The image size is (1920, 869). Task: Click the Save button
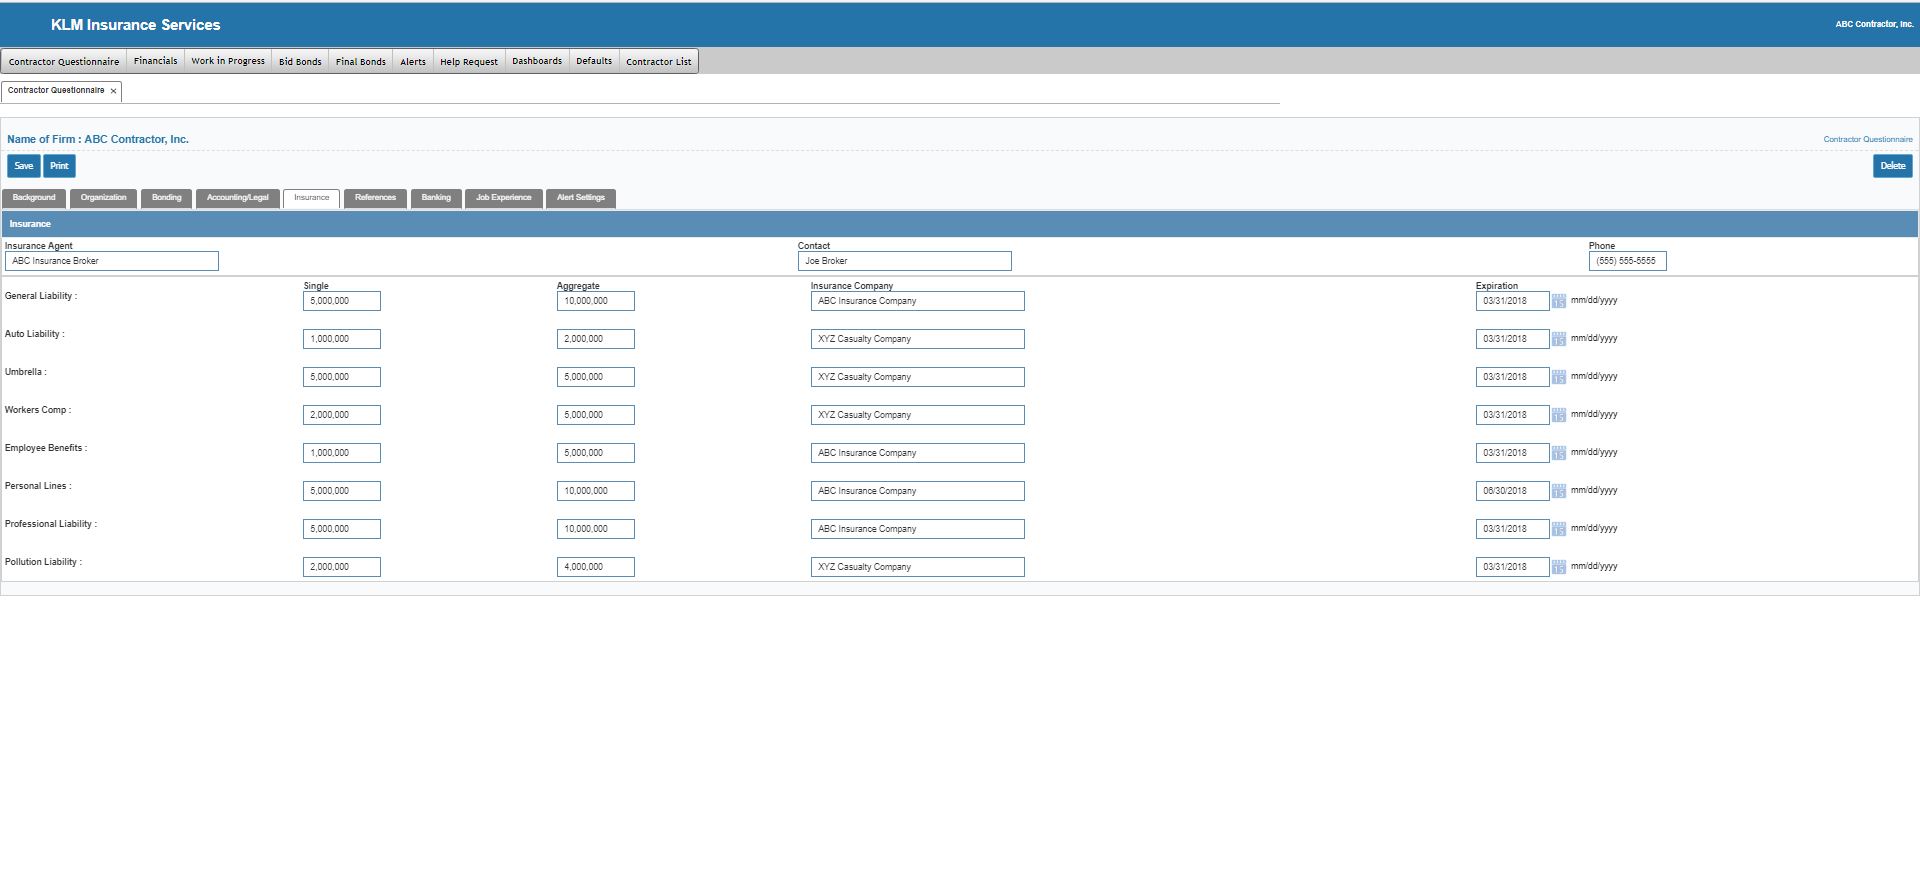24,166
